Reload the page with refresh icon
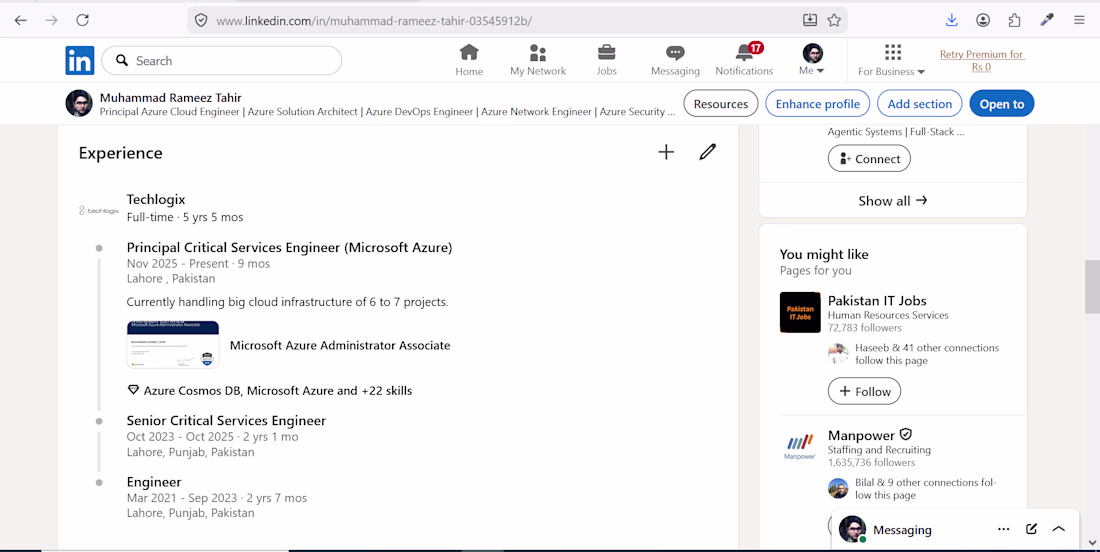This screenshot has width=1100, height=552. (82, 20)
